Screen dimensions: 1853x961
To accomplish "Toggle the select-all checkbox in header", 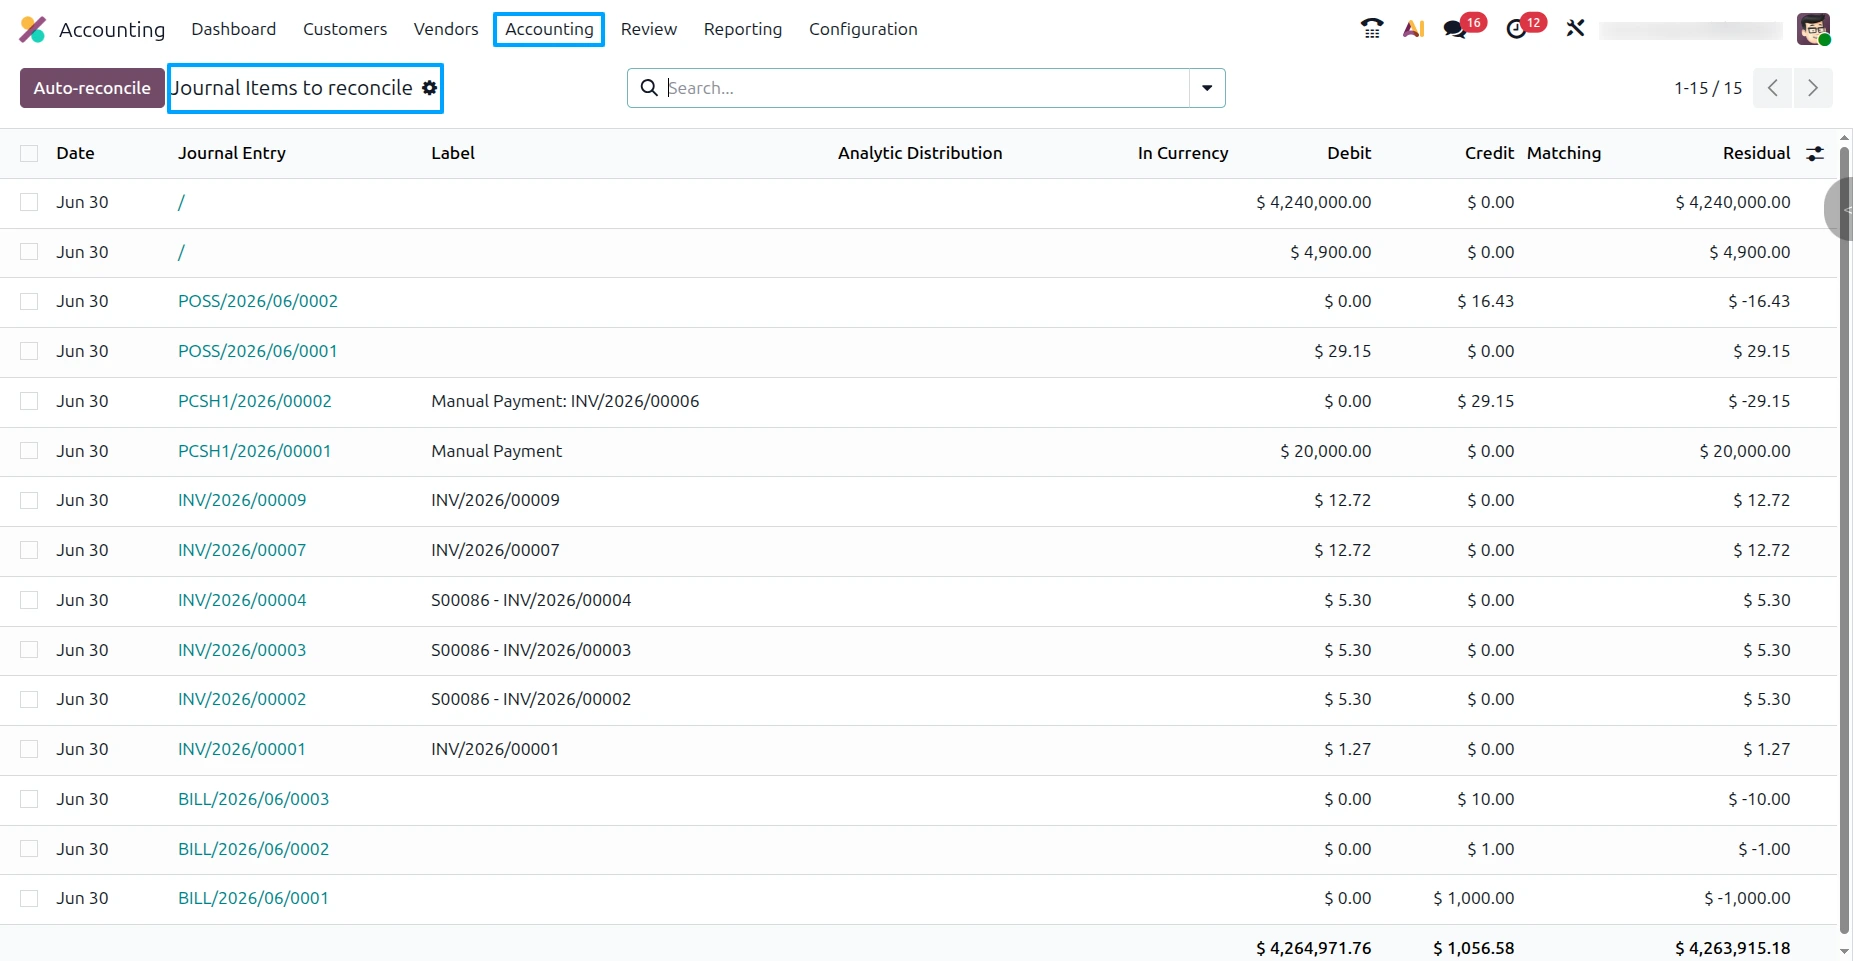I will click(29, 153).
